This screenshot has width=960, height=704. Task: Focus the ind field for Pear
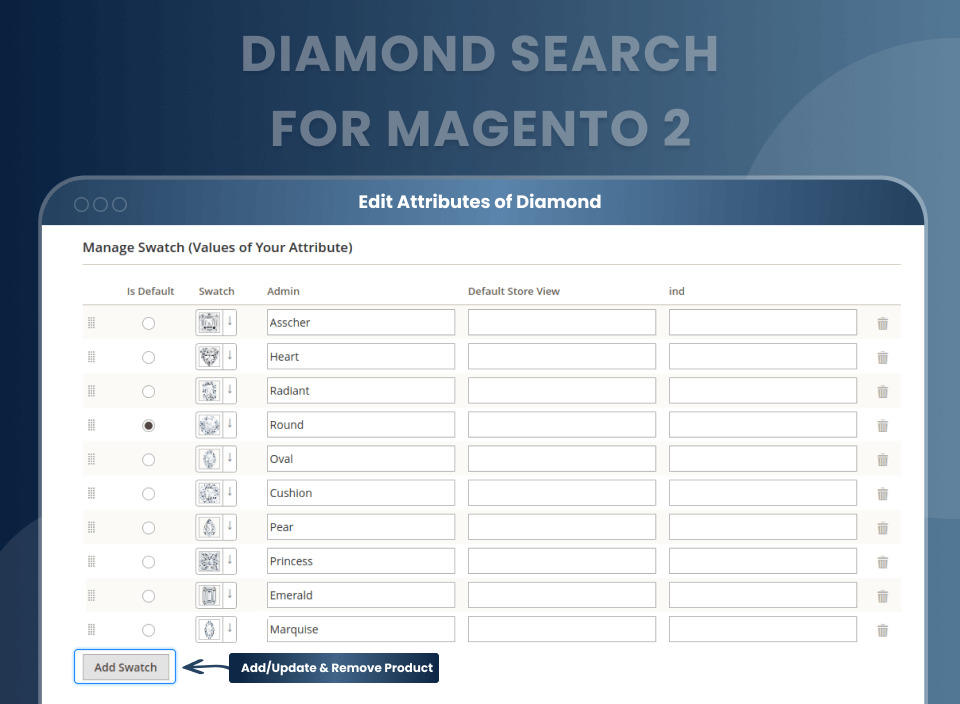coord(762,527)
